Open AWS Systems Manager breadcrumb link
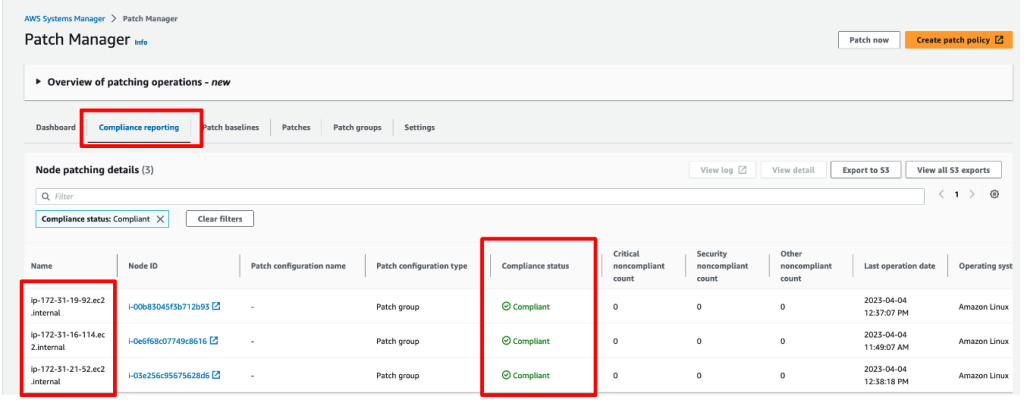The height and width of the screenshot is (400, 1024). (63, 18)
